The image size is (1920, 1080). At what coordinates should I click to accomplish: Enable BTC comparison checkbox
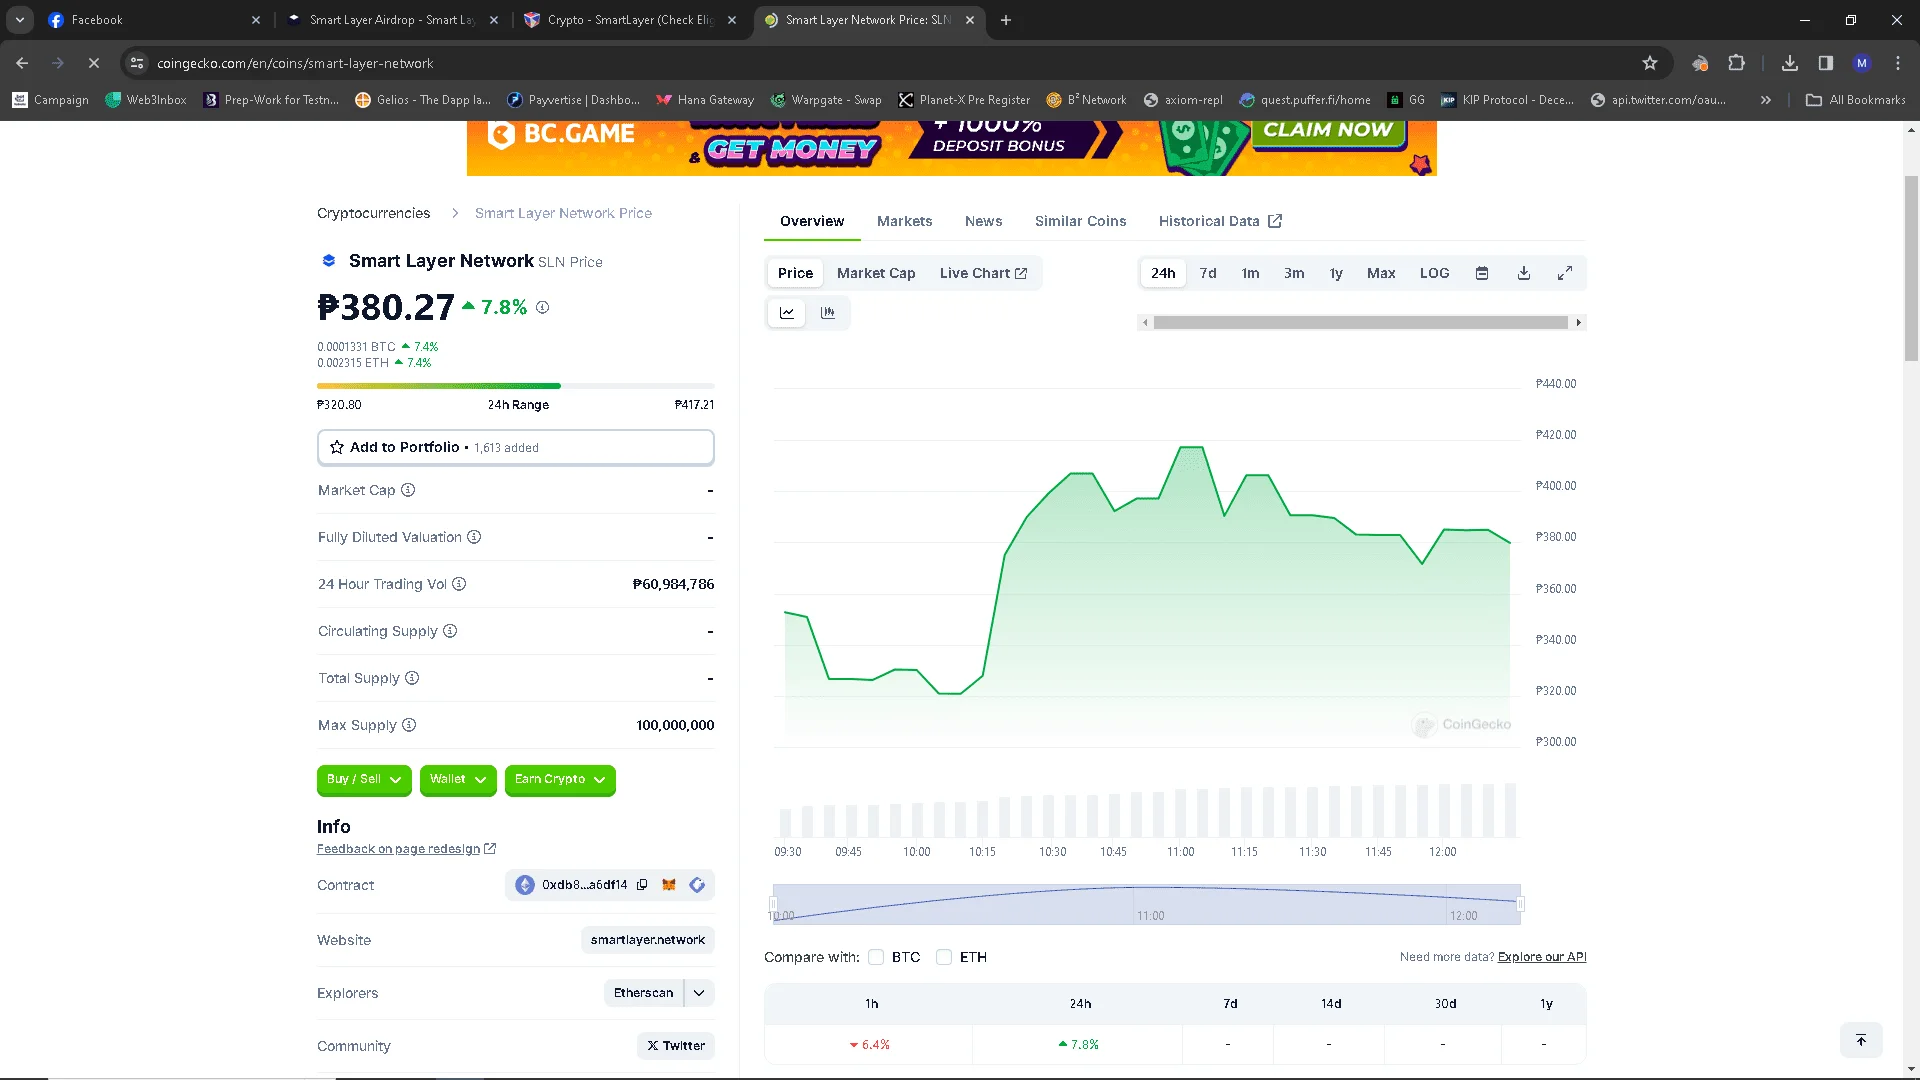876,957
